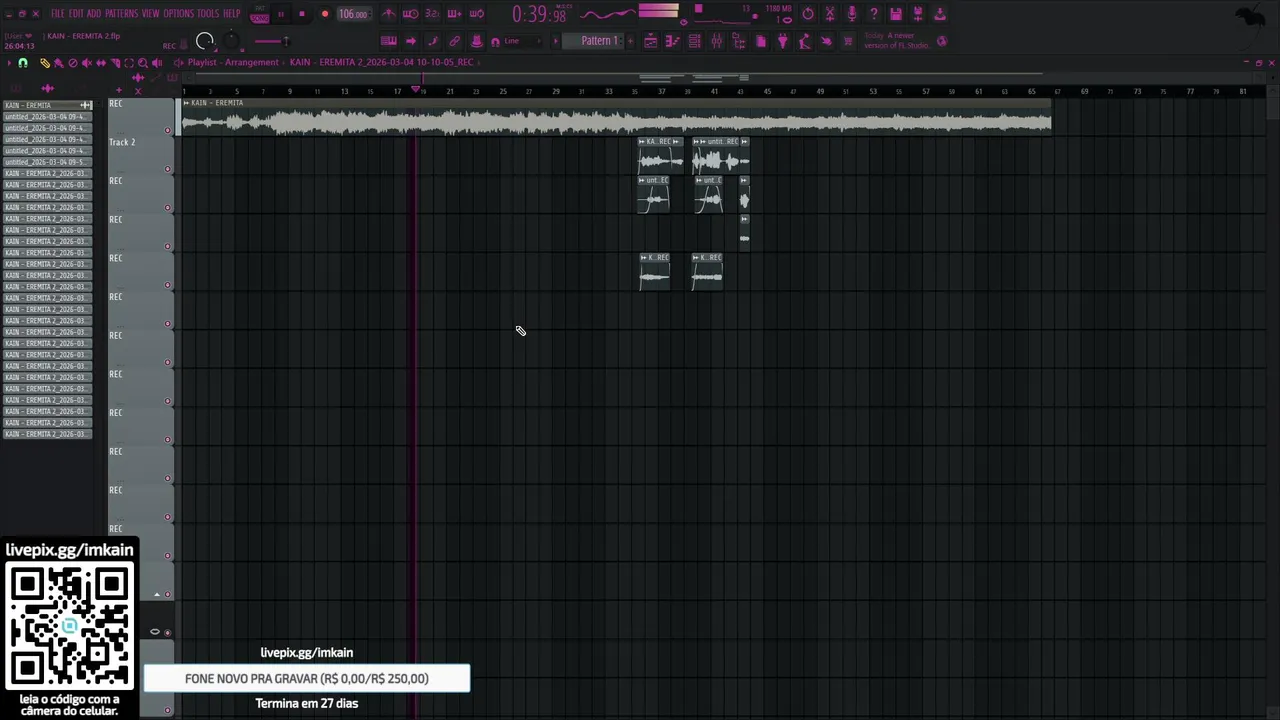1280x720 pixels.
Task: Select the mute tool in Playlist
Action: 87,62
